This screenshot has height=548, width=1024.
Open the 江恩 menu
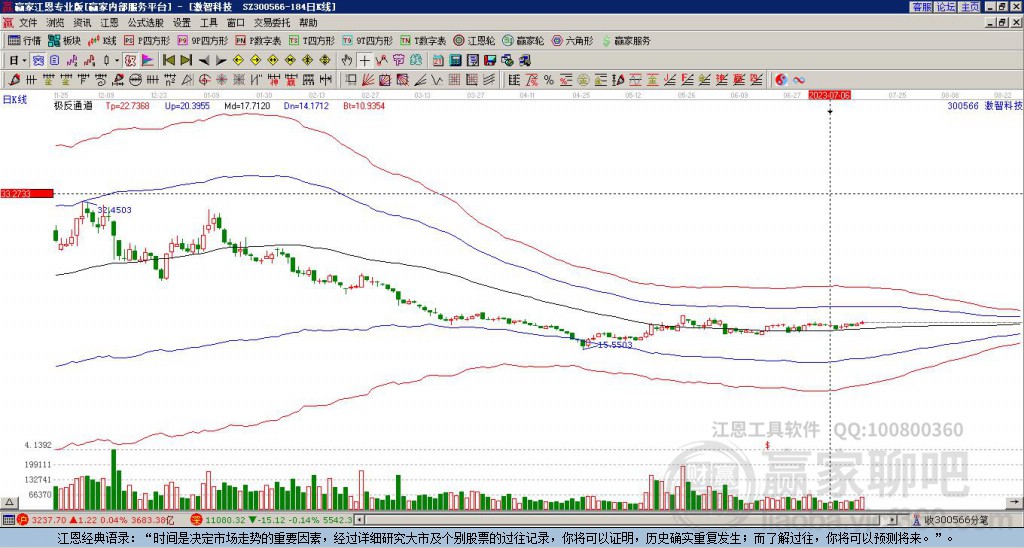click(110, 23)
